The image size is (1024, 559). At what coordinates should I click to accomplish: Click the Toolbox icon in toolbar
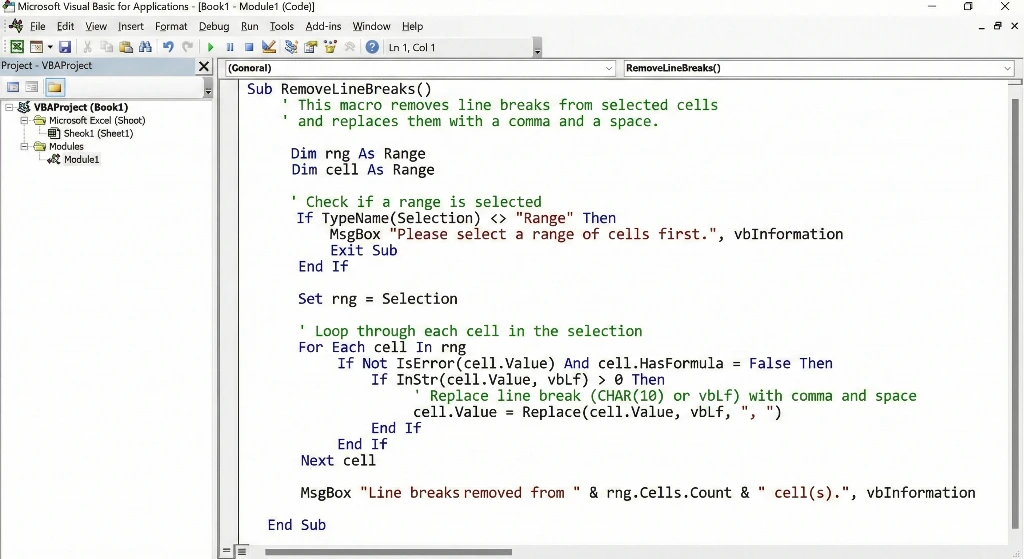click(x=350, y=47)
